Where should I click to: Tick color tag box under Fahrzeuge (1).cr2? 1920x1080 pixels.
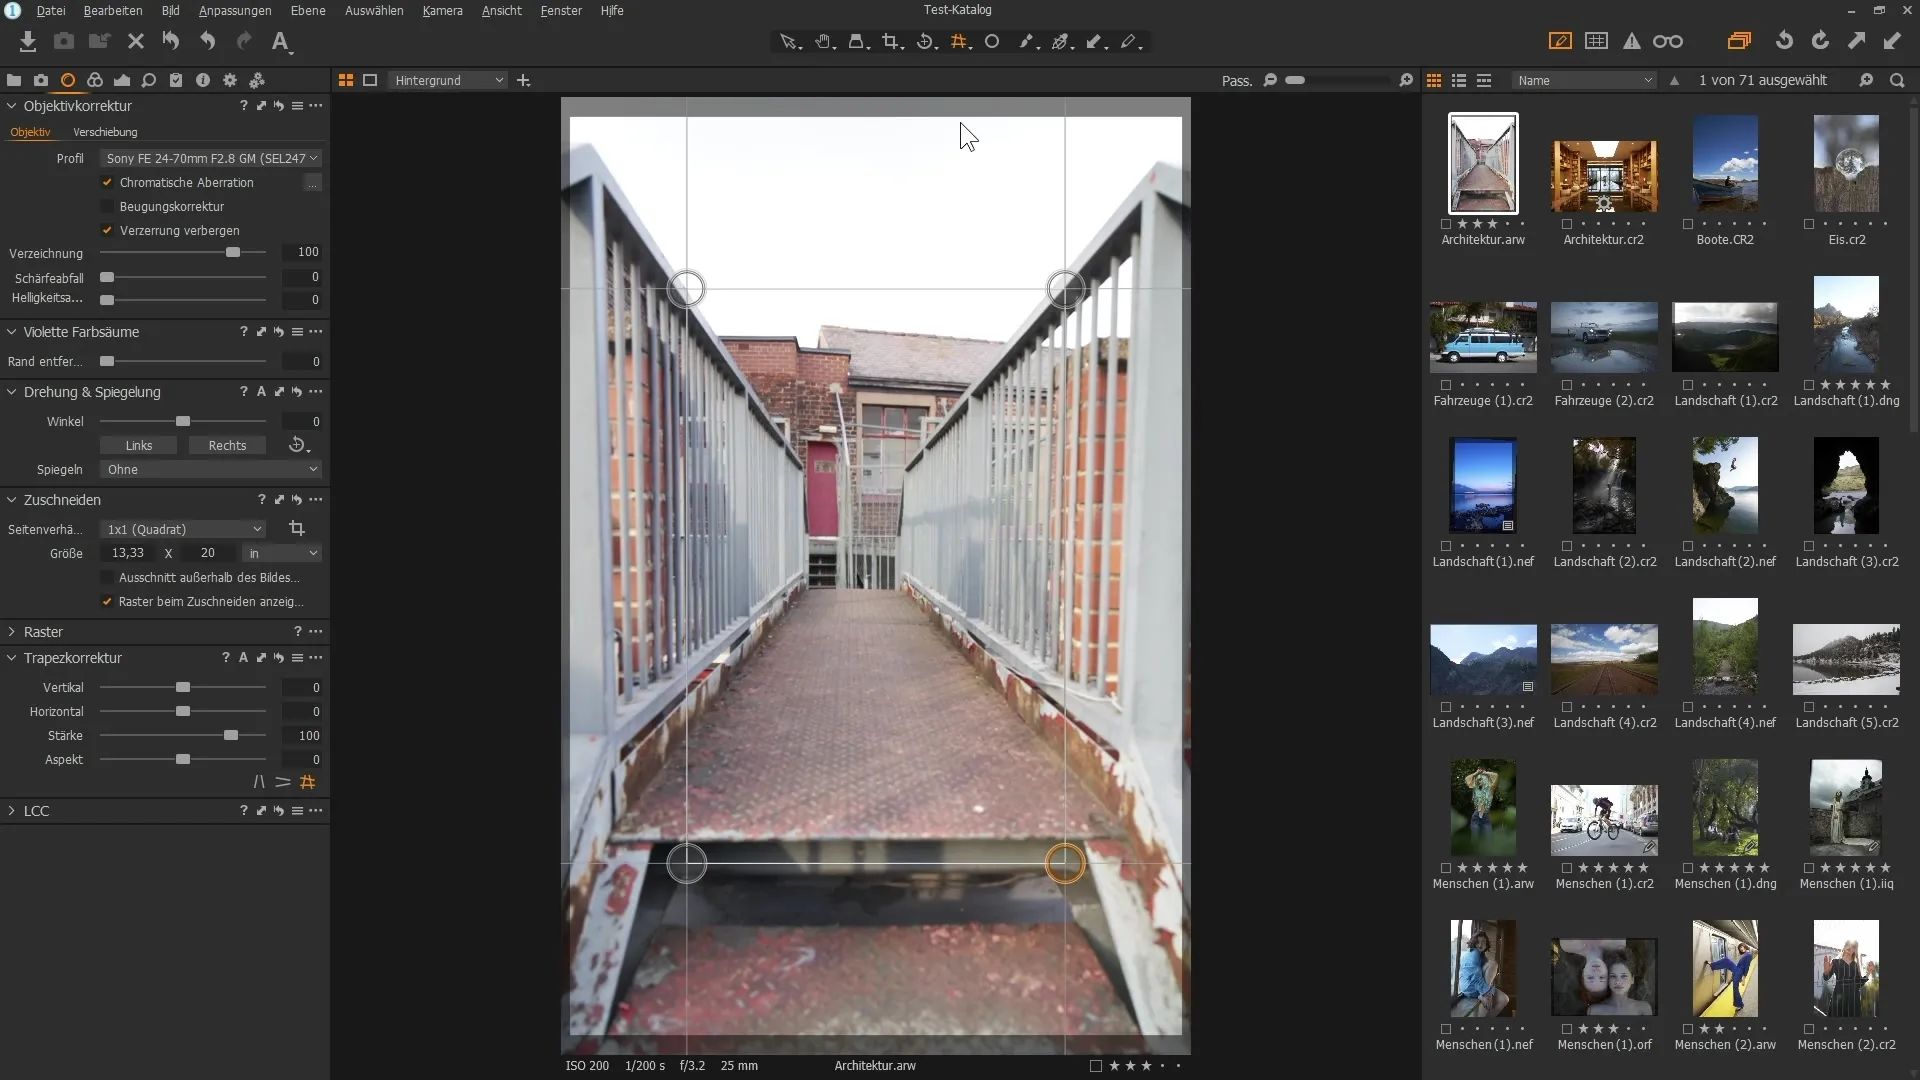coord(1446,385)
